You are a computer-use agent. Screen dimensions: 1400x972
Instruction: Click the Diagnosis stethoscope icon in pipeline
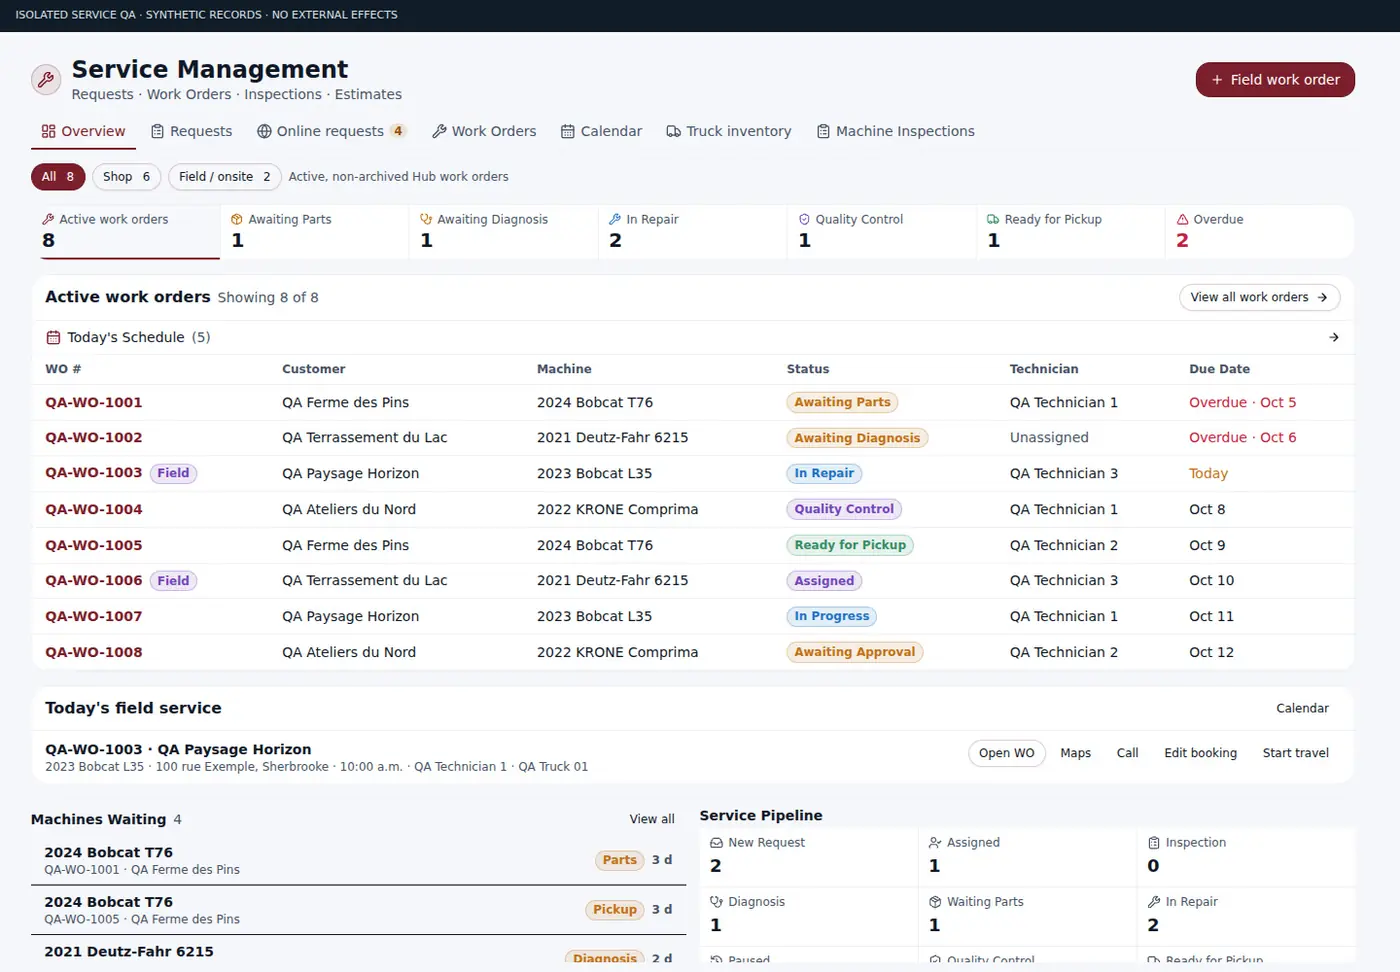(x=716, y=902)
